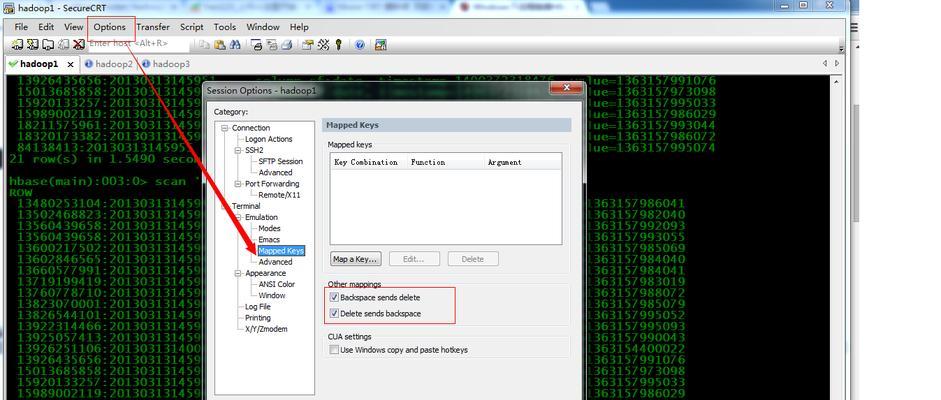Select Advanced under Emulation in the tree
Viewport: 941px width, 400px height.
pos(275,262)
